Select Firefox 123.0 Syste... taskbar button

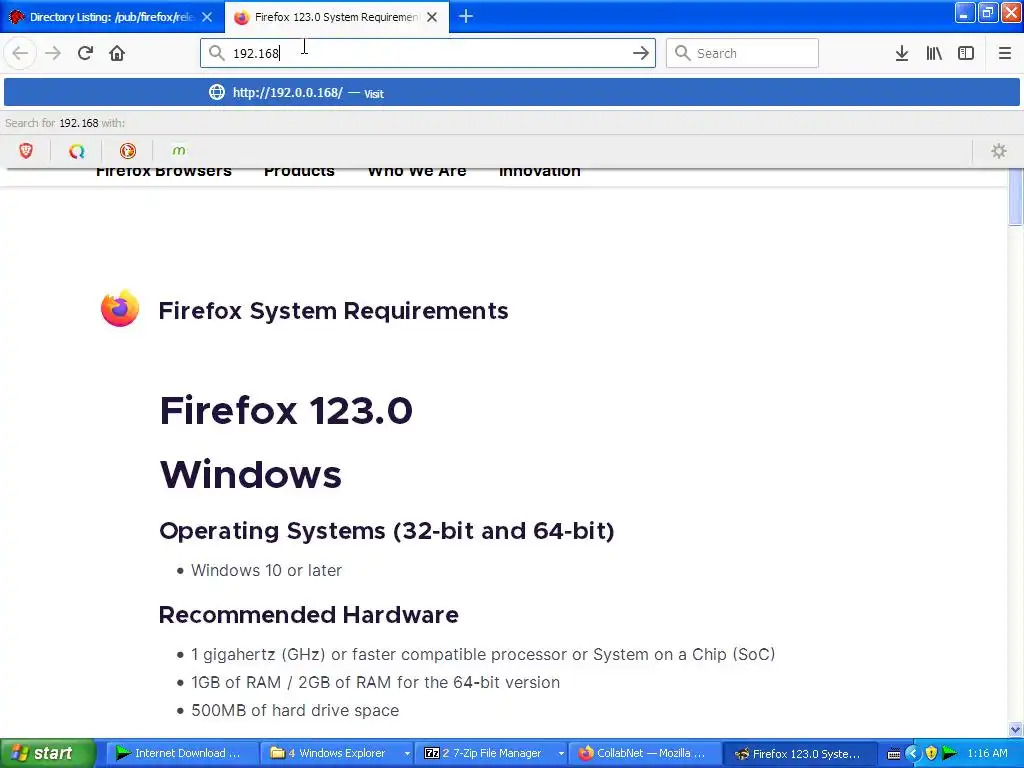coord(801,753)
